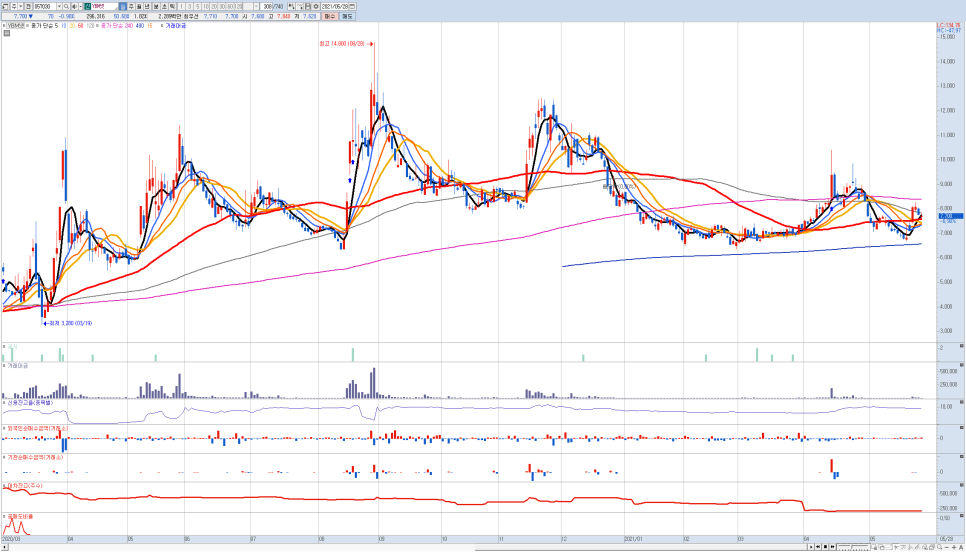Switch chart to monthly with 월 button
Screen dimensions: 966x552
click(140, 6)
